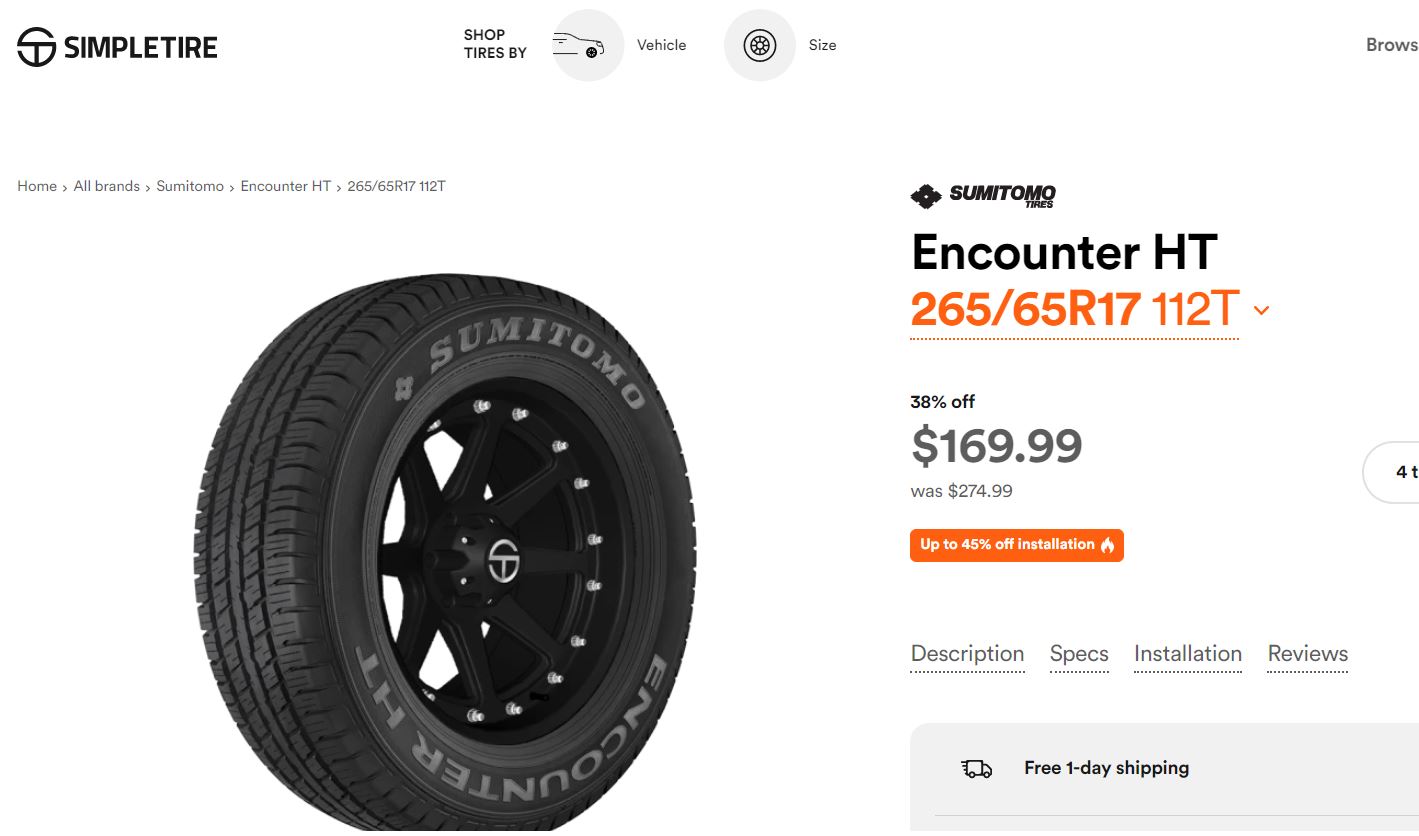Click the fire icon on installation badge
1419x836 pixels.
[x=1107, y=545]
